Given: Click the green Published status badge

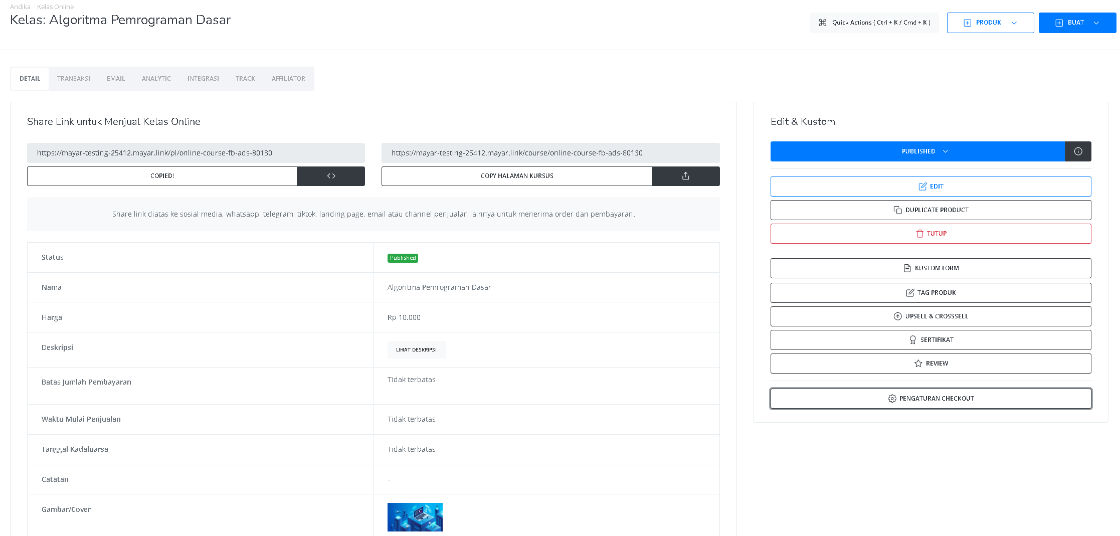Looking at the screenshot, I should click(402, 258).
